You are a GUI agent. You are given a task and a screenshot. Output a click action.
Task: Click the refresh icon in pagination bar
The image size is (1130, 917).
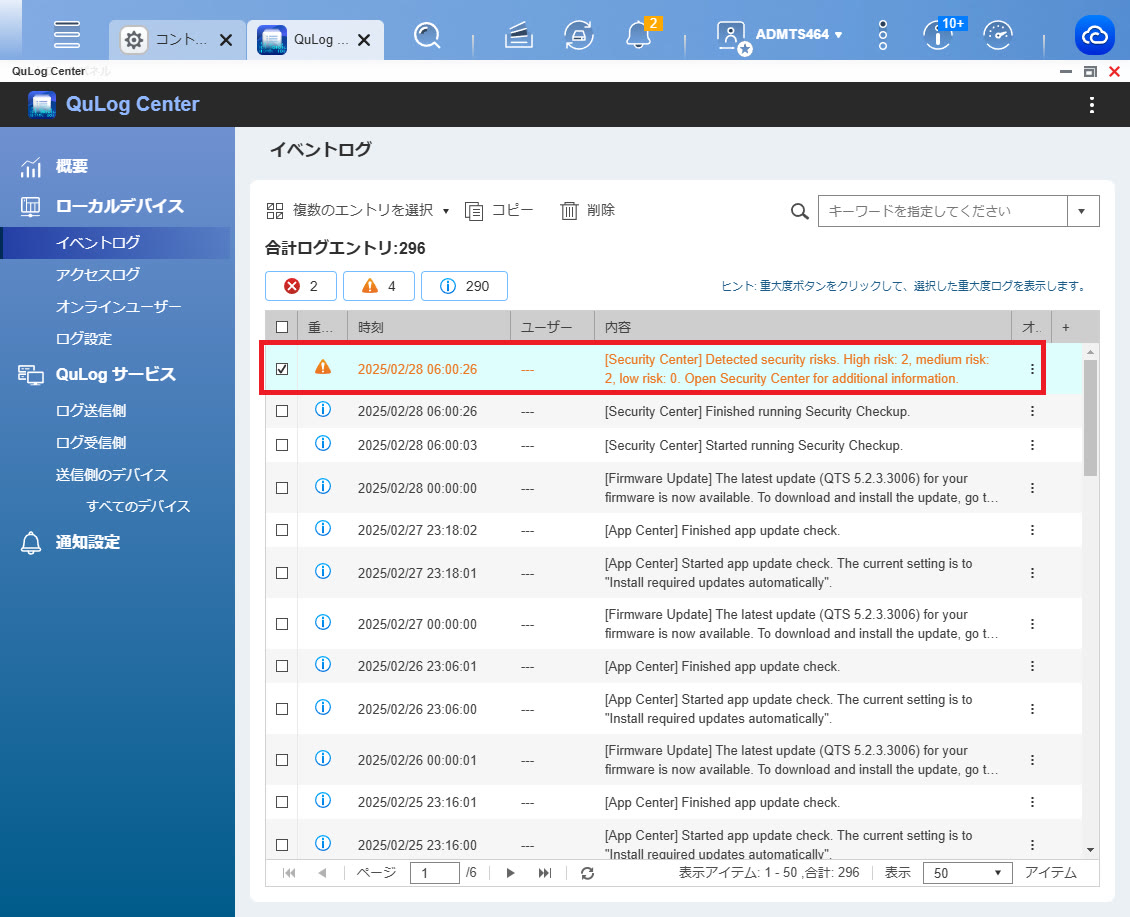[x=587, y=873]
